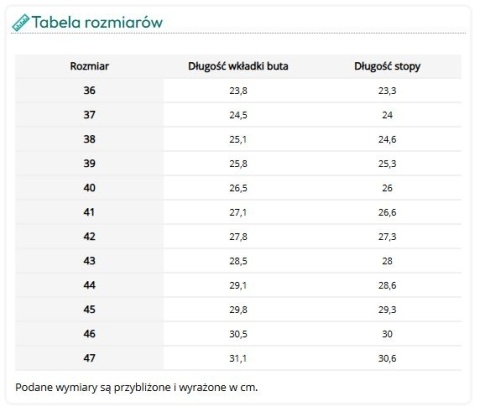
Task: Click the note about approximate dimensions in cm
Action: [136, 387]
